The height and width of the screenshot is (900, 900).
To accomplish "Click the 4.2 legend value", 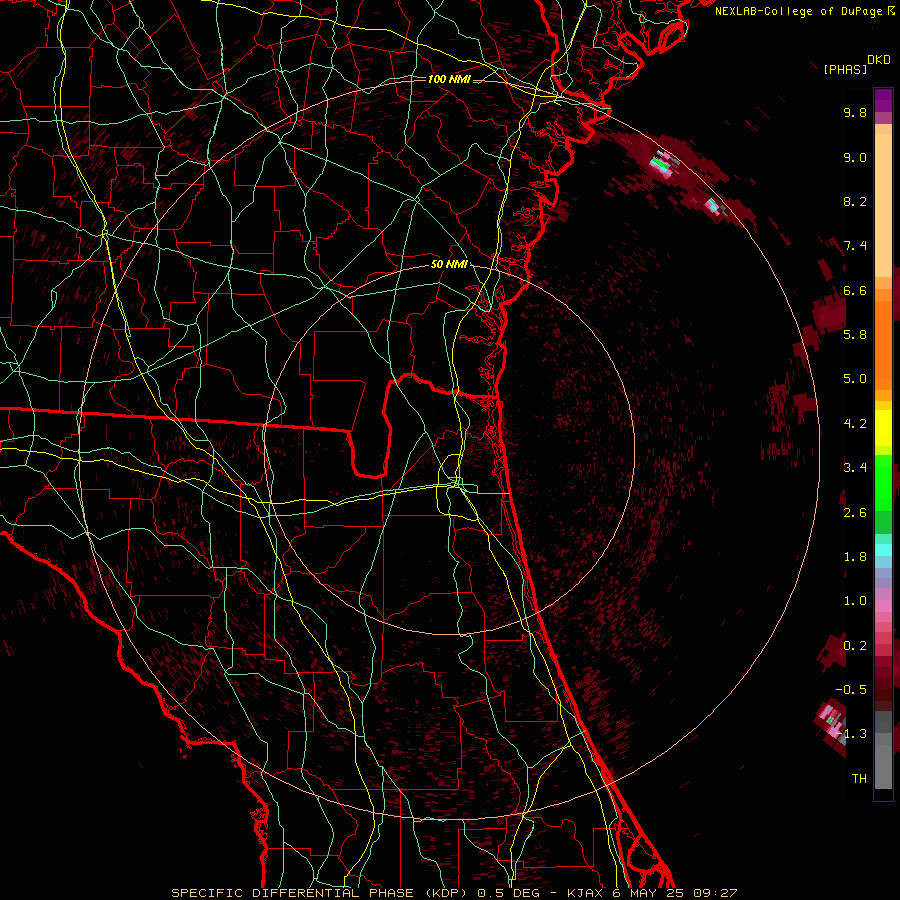I will (855, 424).
